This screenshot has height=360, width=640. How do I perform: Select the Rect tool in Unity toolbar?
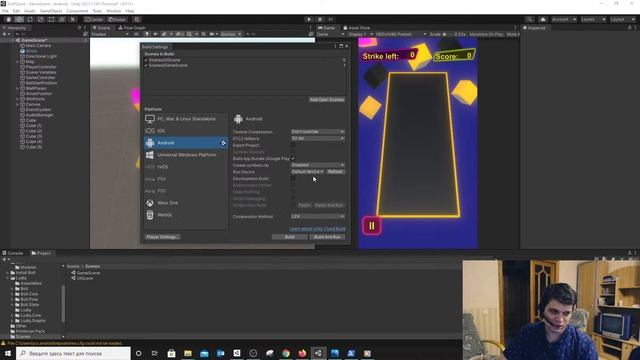(51, 19)
